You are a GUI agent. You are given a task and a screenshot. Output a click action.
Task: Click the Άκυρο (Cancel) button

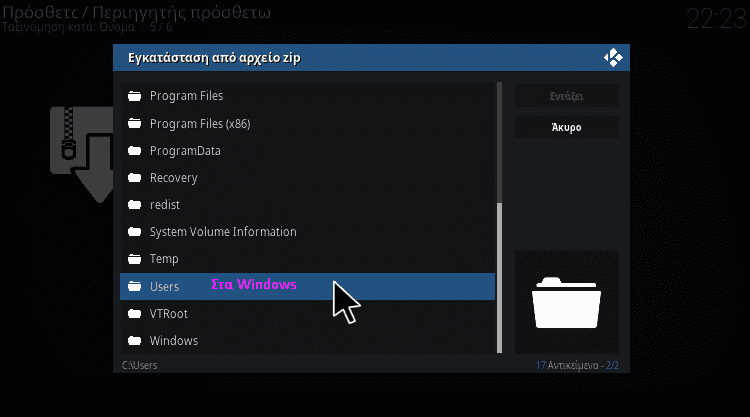[x=566, y=127]
